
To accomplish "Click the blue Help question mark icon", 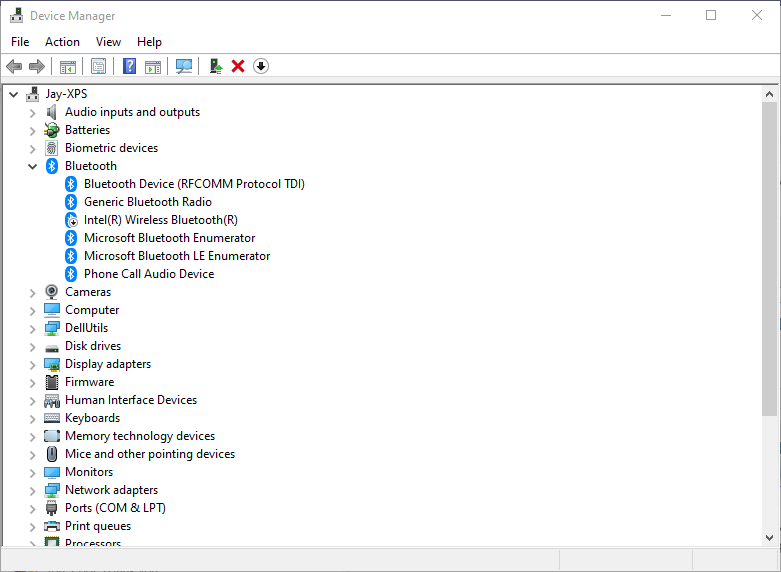I will pyautogui.click(x=129, y=66).
